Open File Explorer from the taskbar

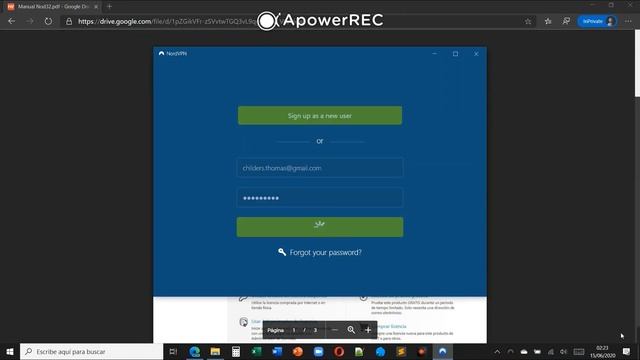(x=215, y=351)
